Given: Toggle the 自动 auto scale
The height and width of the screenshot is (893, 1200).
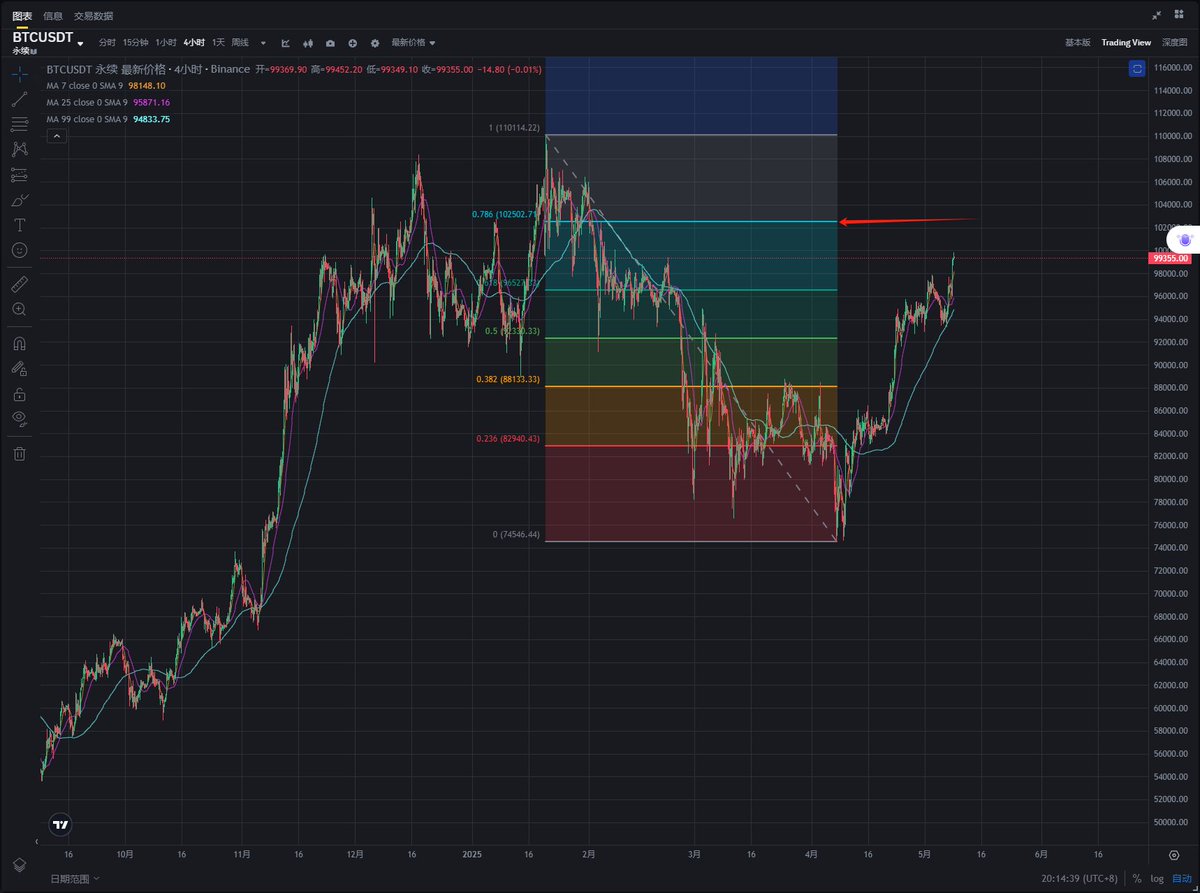Looking at the screenshot, I should click(1182, 879).
